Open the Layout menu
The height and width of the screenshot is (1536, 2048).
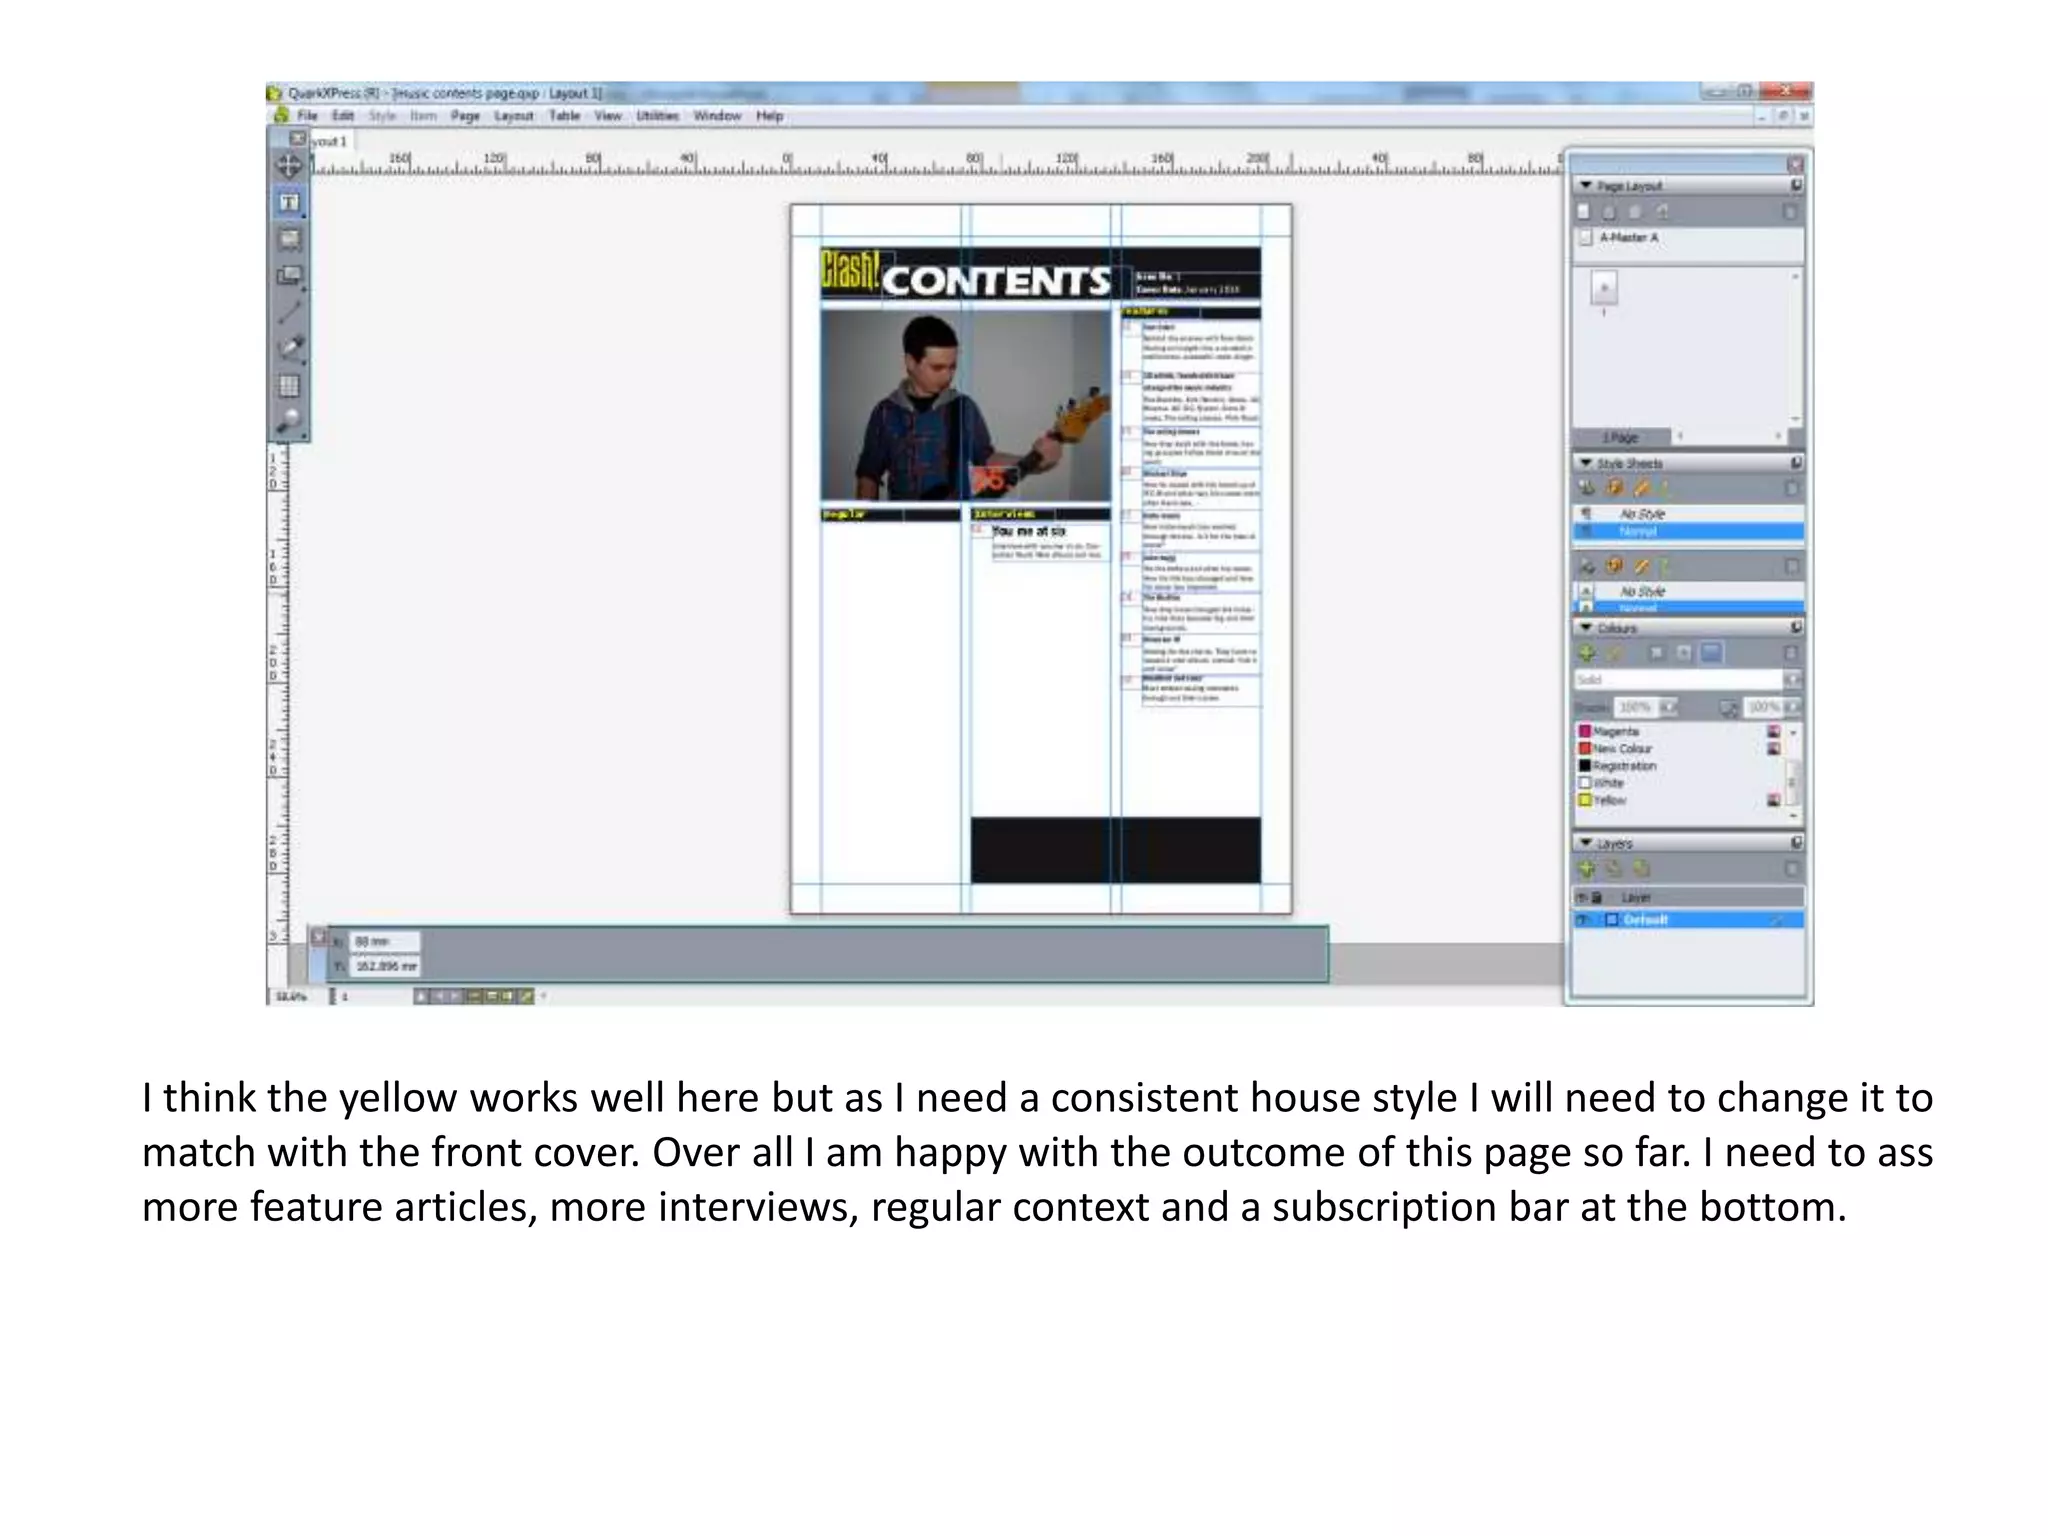513,116
